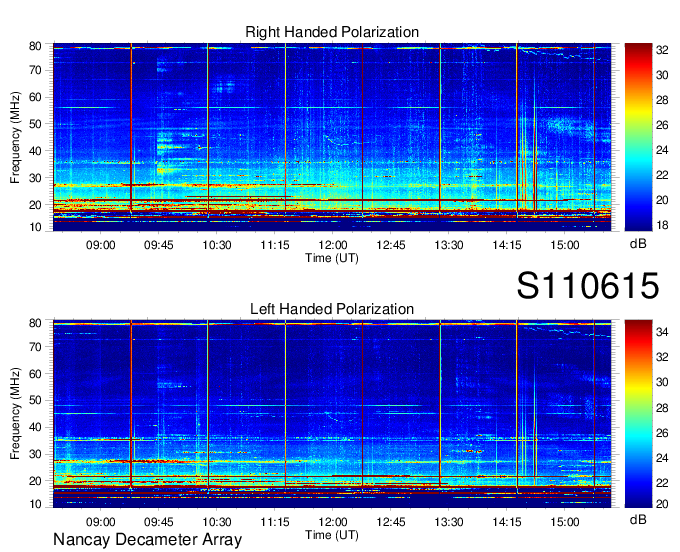680x552 pixels.
Task: Select the S110615 observation label
Action: coord(588,286)
